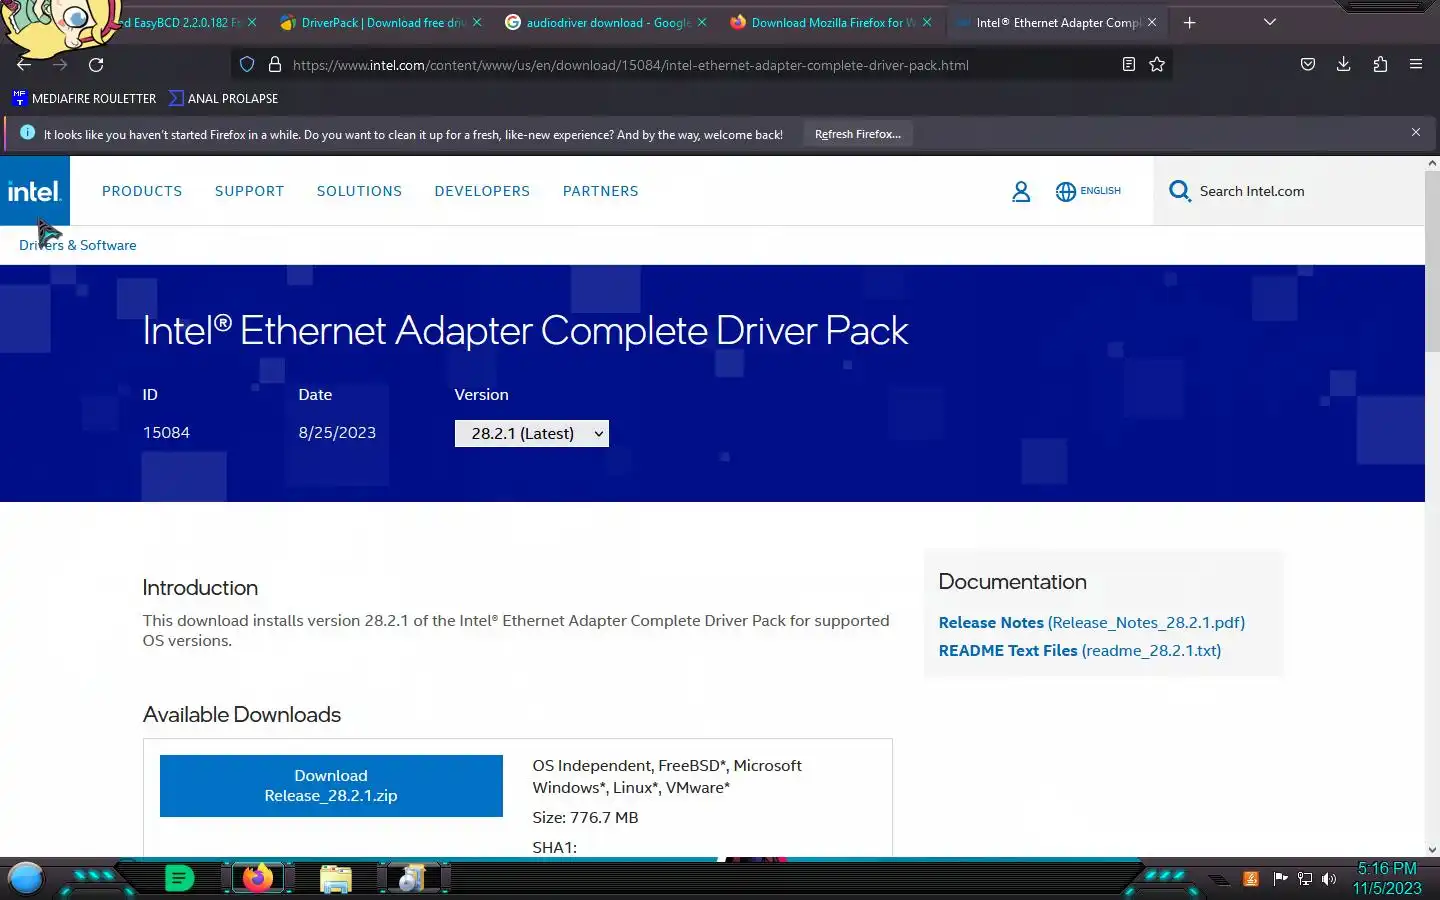Click the search magnifier icon
1440x900 pixels.
click(x=1180, y=191)
